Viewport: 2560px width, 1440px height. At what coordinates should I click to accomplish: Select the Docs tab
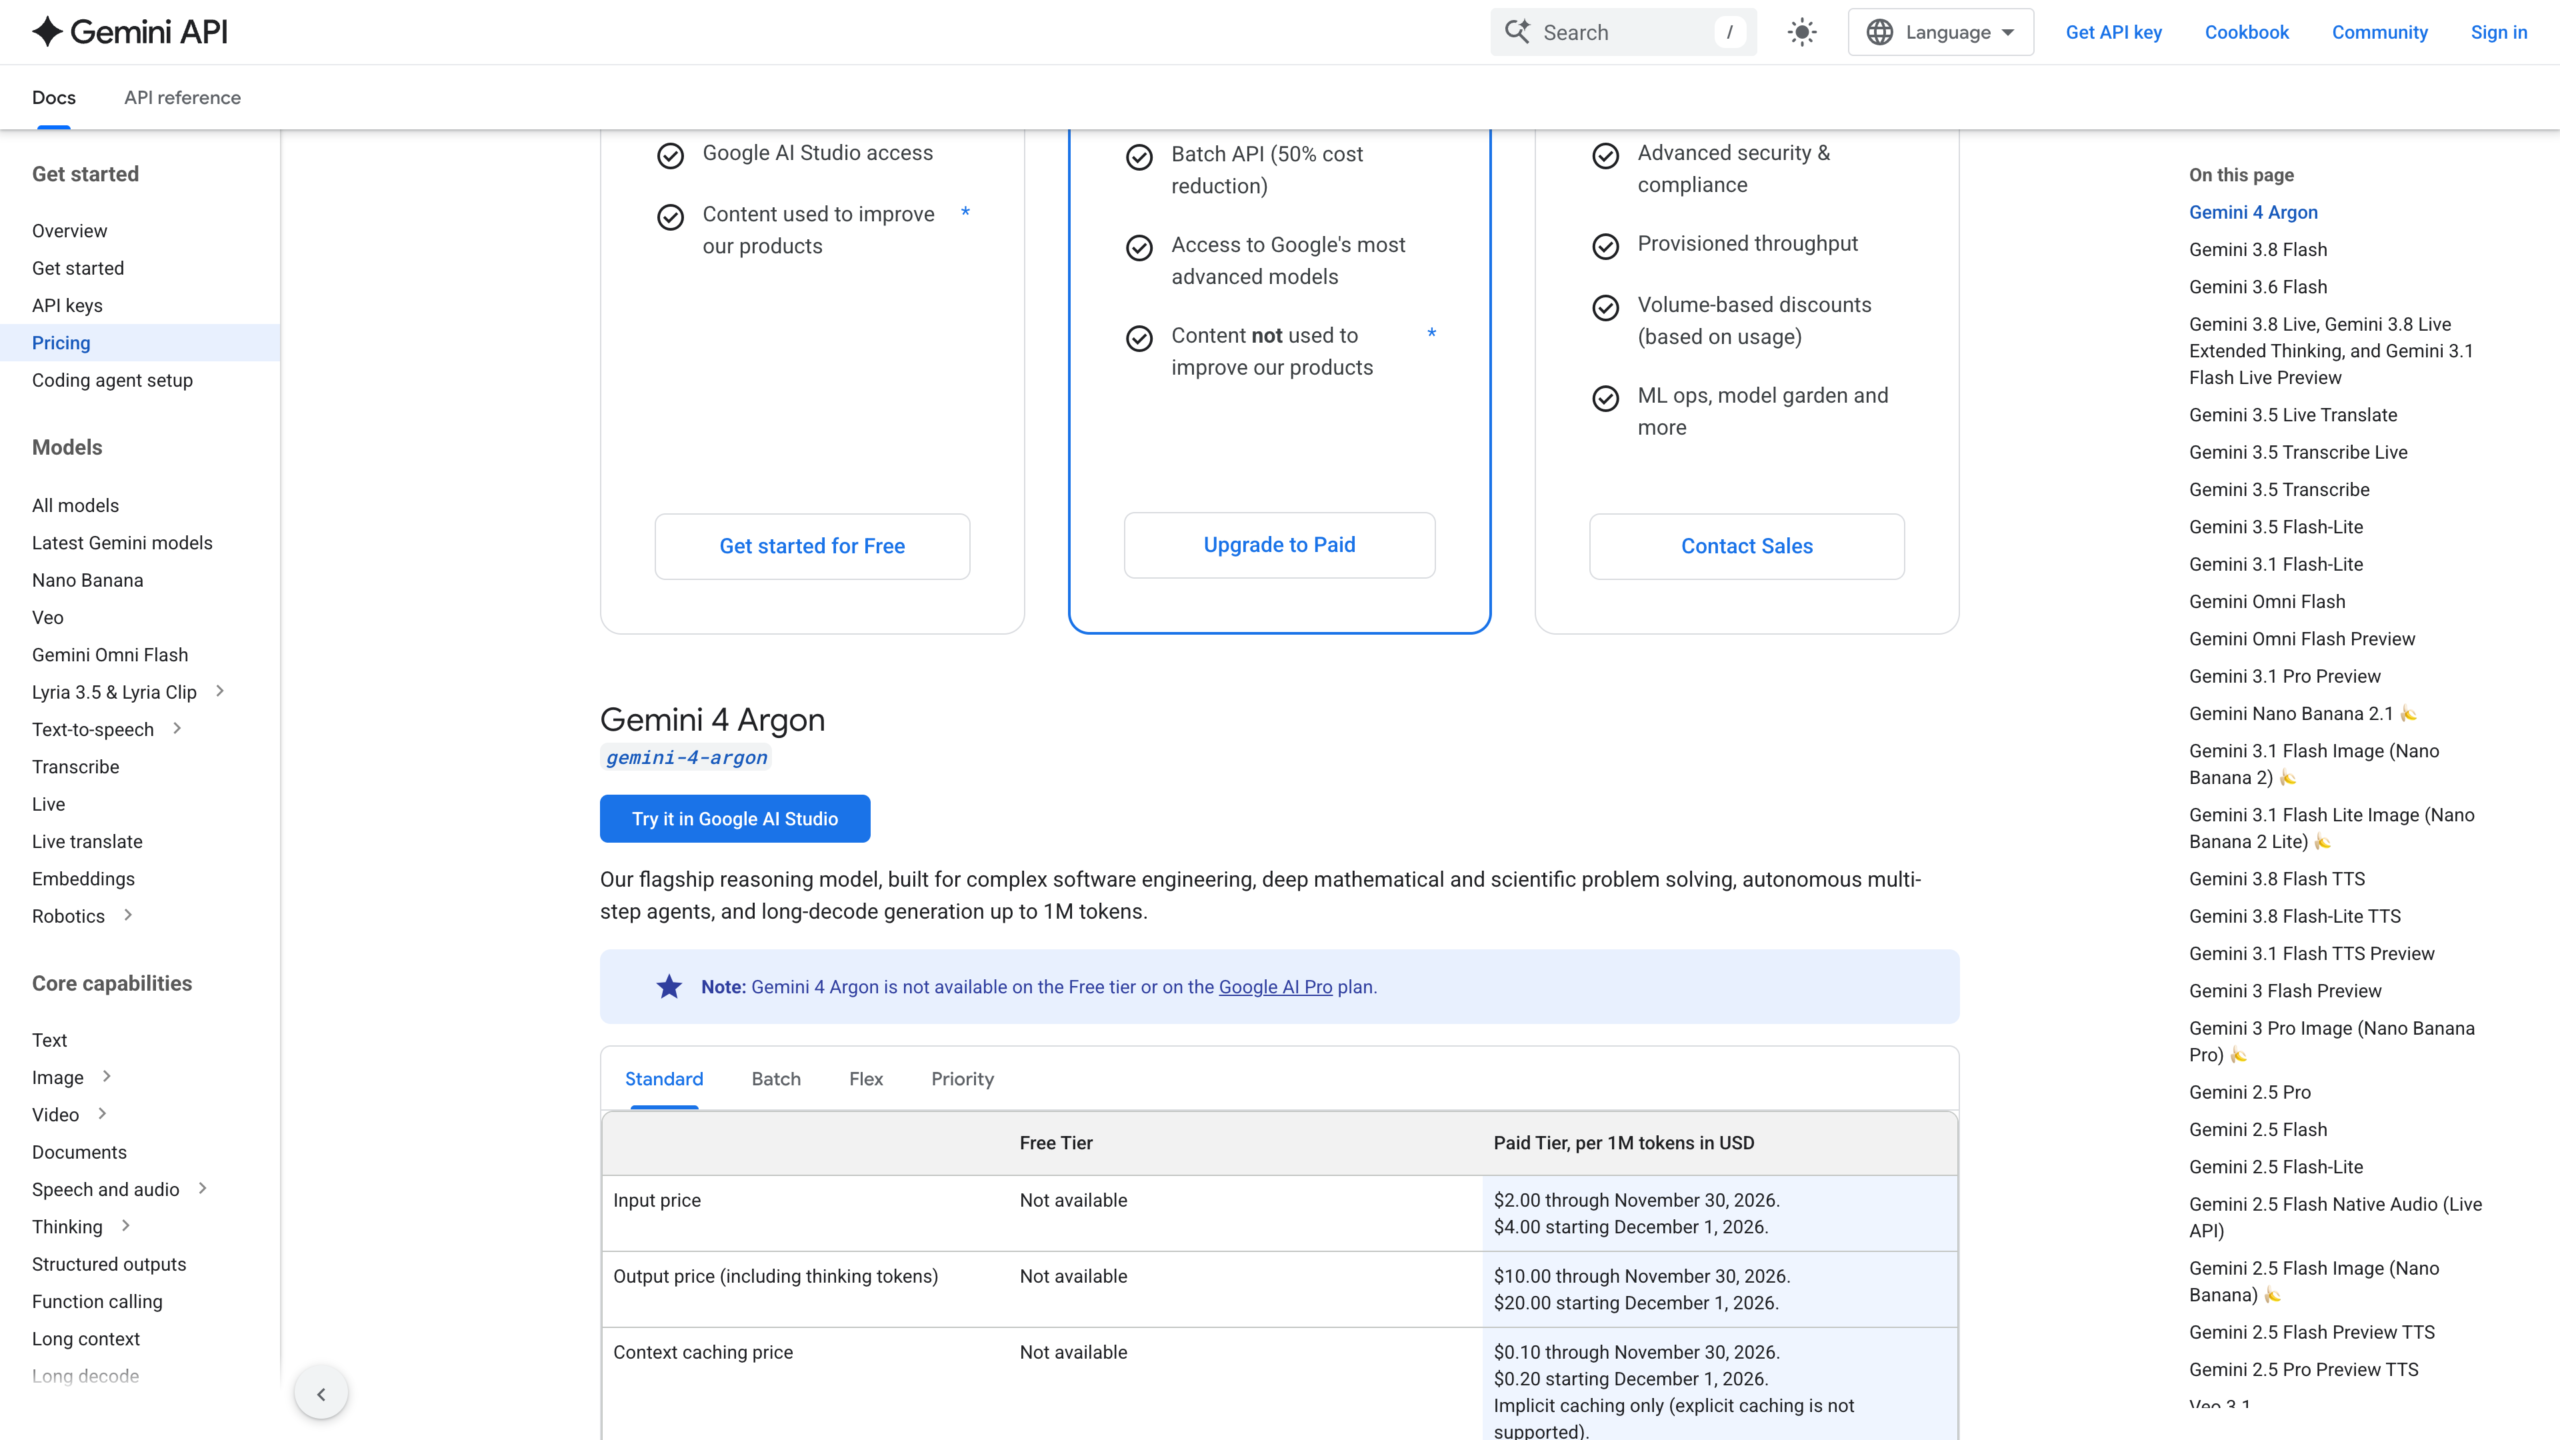[54, 97]
